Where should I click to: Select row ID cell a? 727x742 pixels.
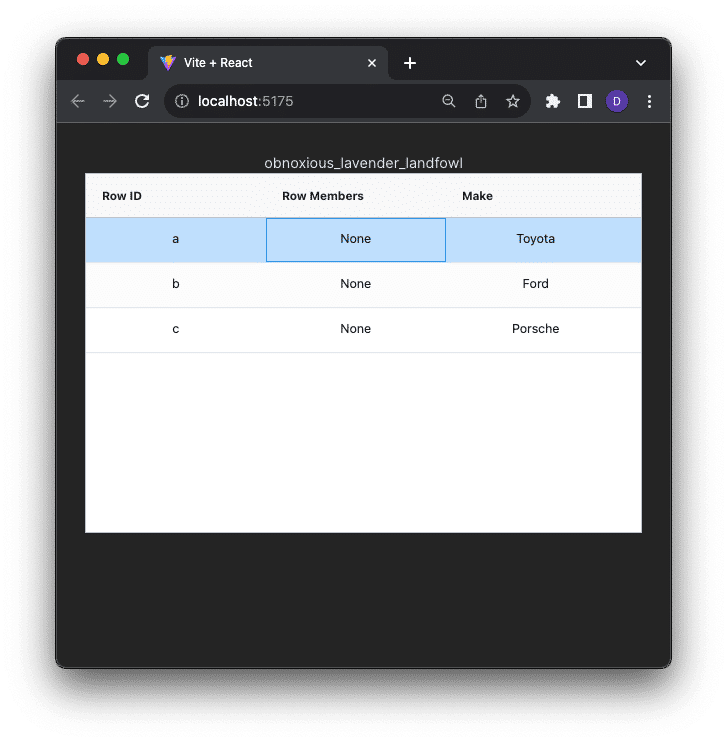coord(176,239)
